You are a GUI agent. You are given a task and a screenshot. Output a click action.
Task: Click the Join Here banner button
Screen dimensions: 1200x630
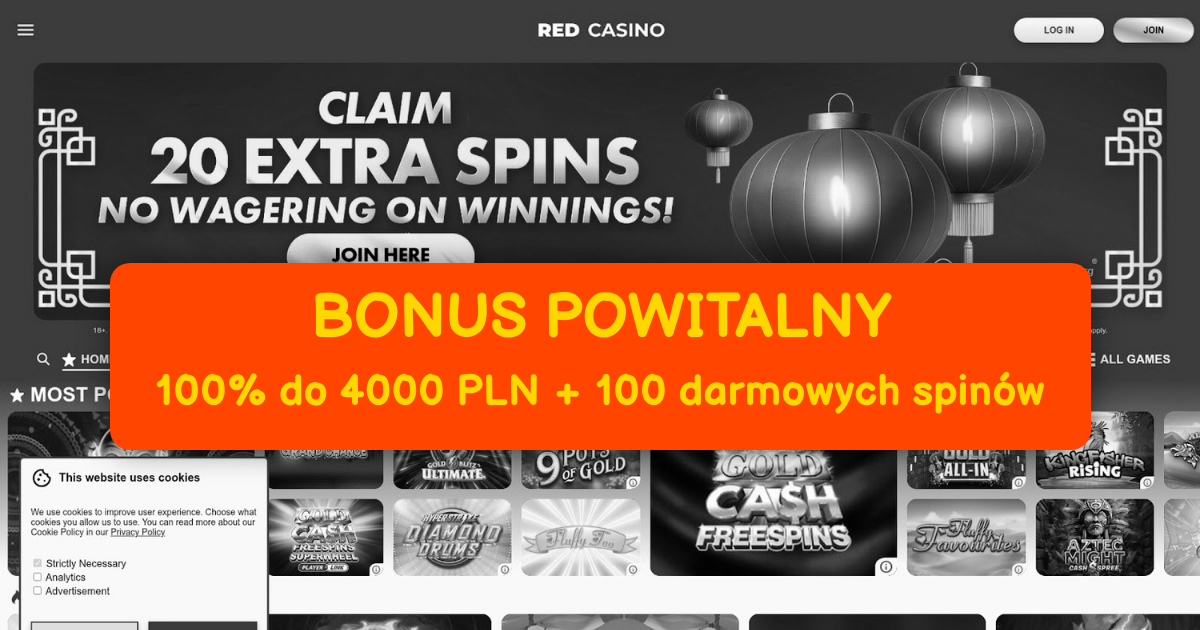pos(381,252)
